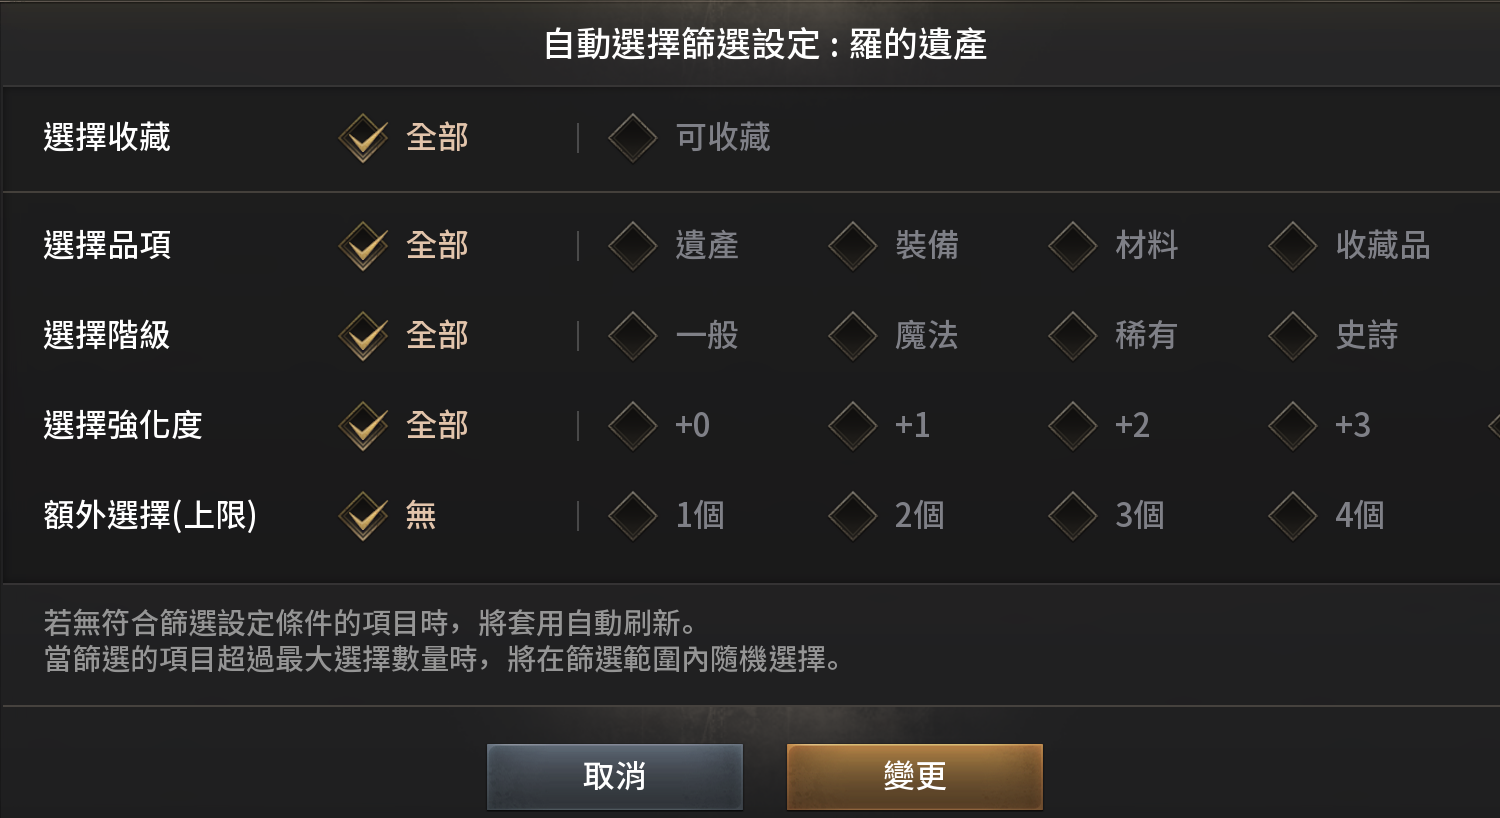Uncheck 全部 in the 選擇品項 row

(x=363, y=246)
